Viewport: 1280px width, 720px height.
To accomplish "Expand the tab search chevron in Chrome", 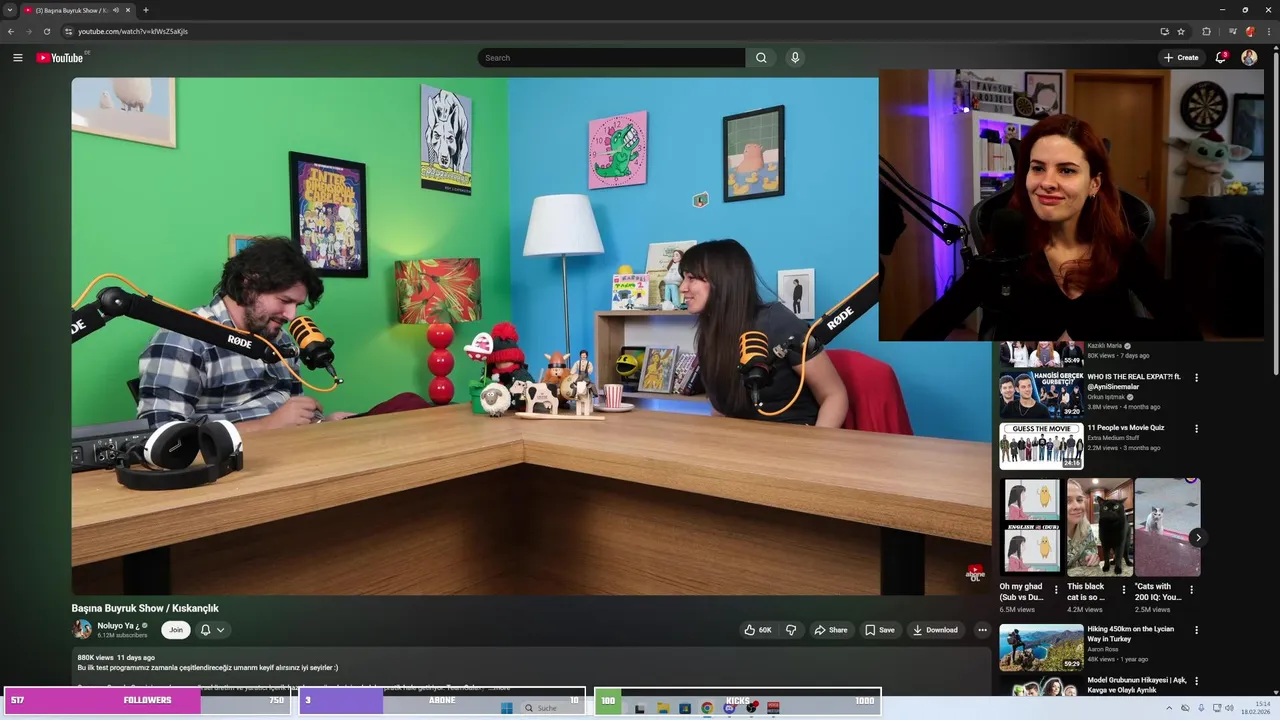I will (x=10, y=10).
